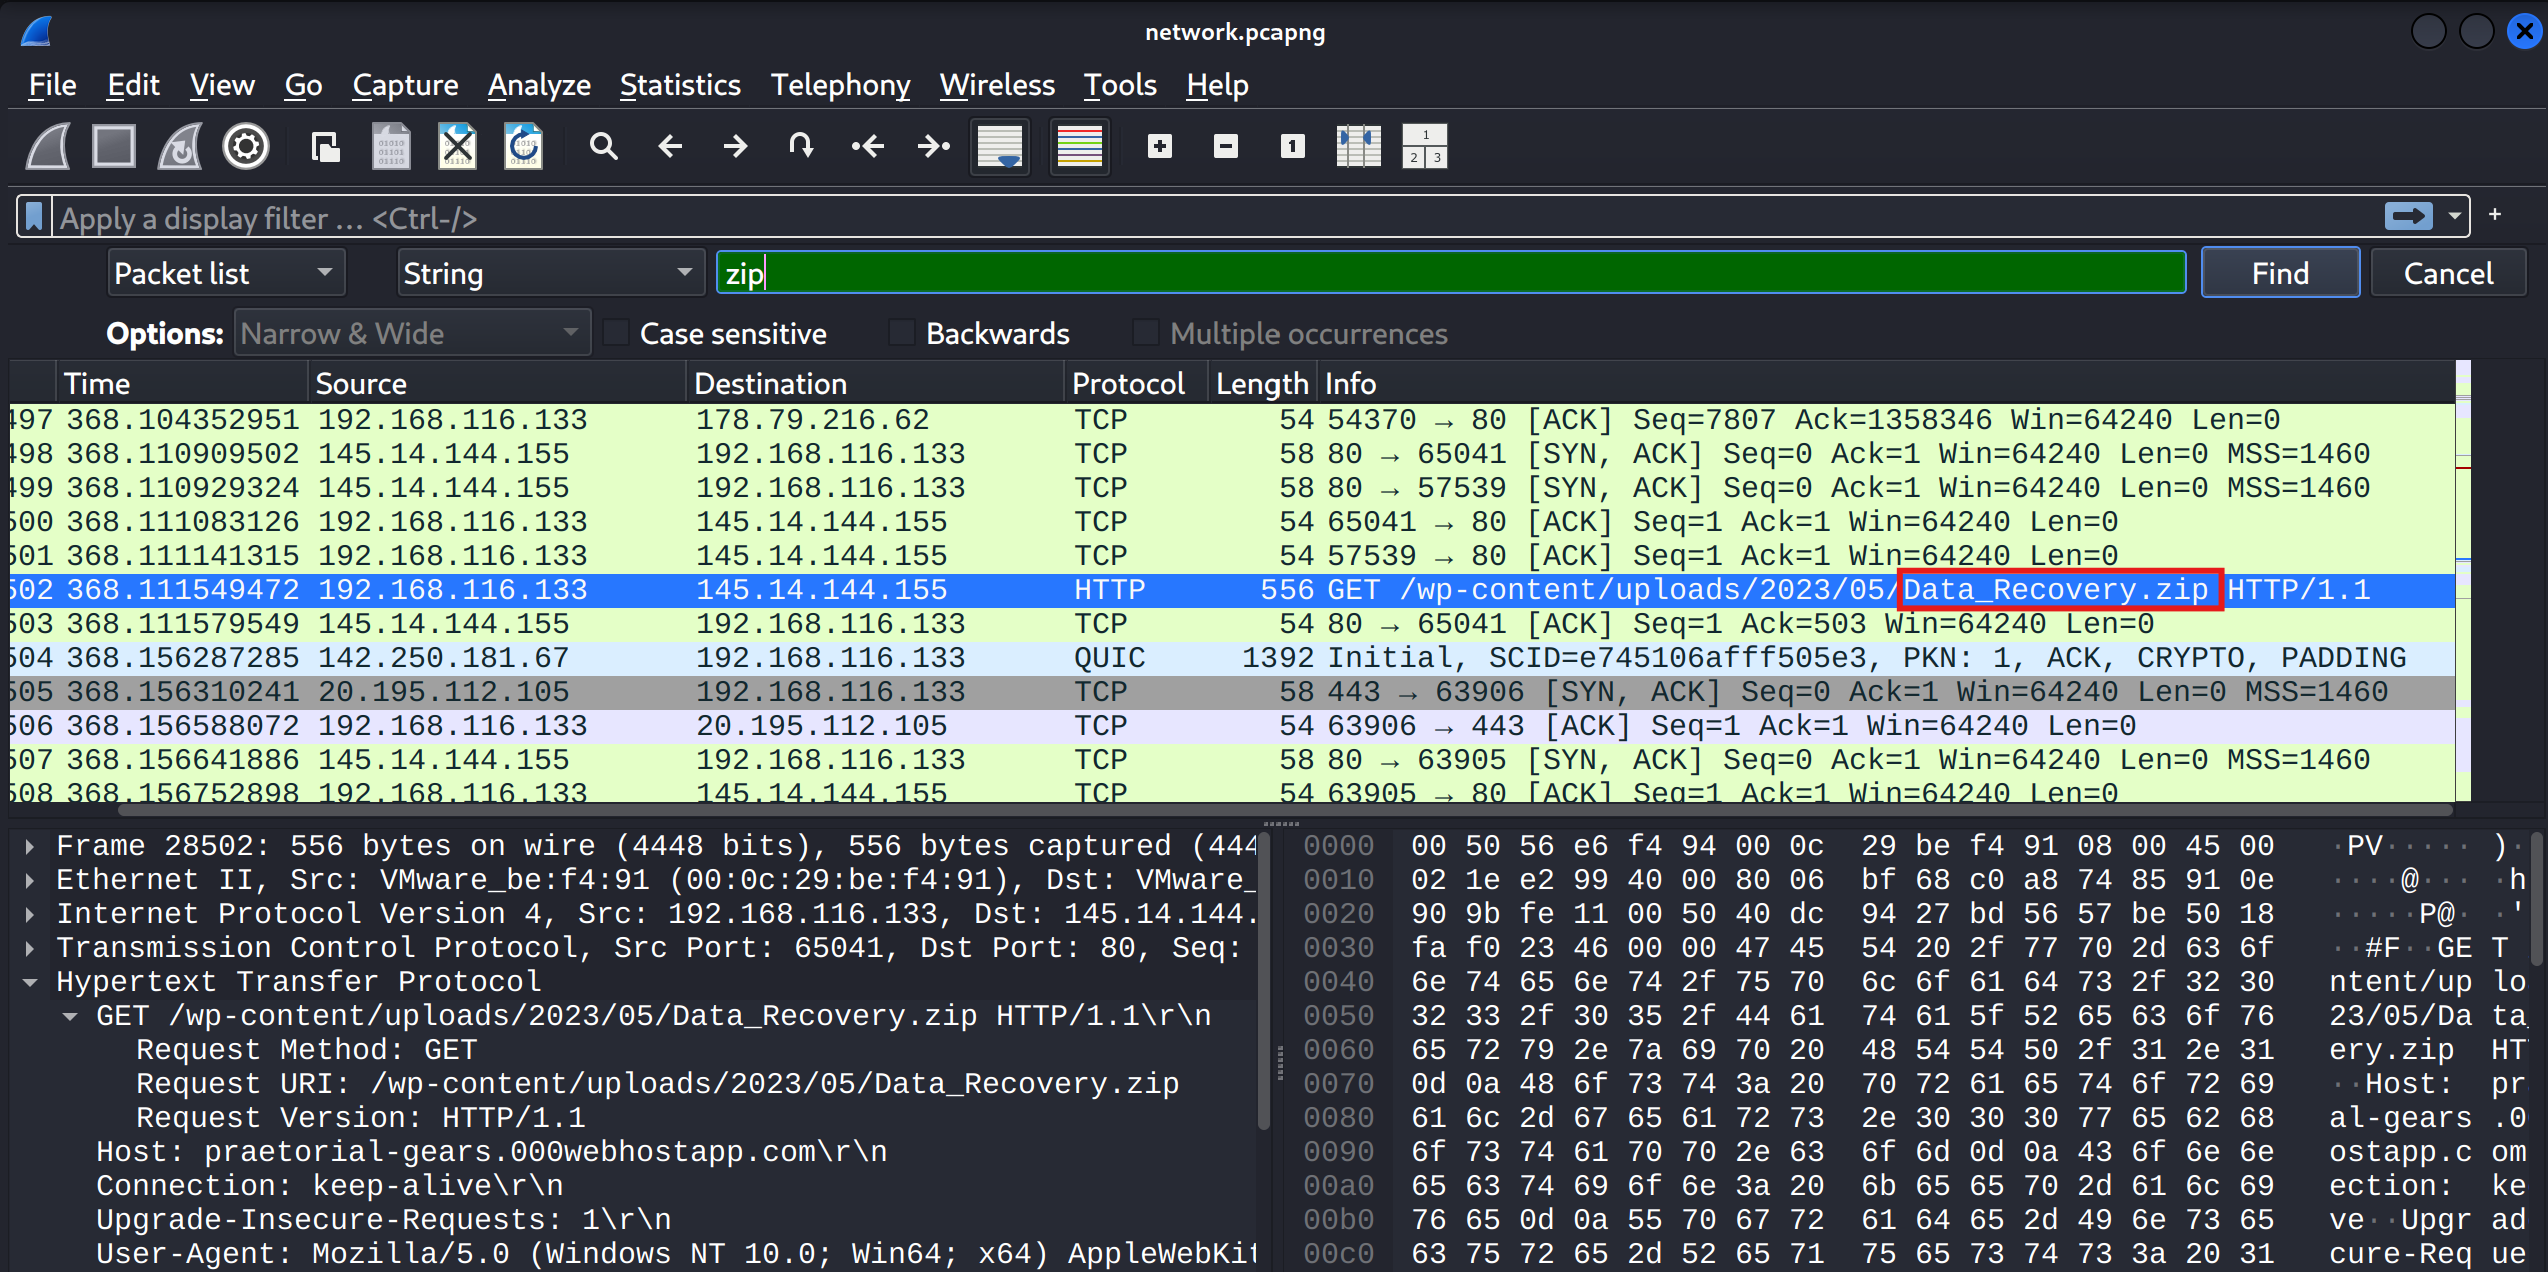This screenshot has width=2548, height=1272.
Task: Open the Statistics menu
Action: point(679,85)
